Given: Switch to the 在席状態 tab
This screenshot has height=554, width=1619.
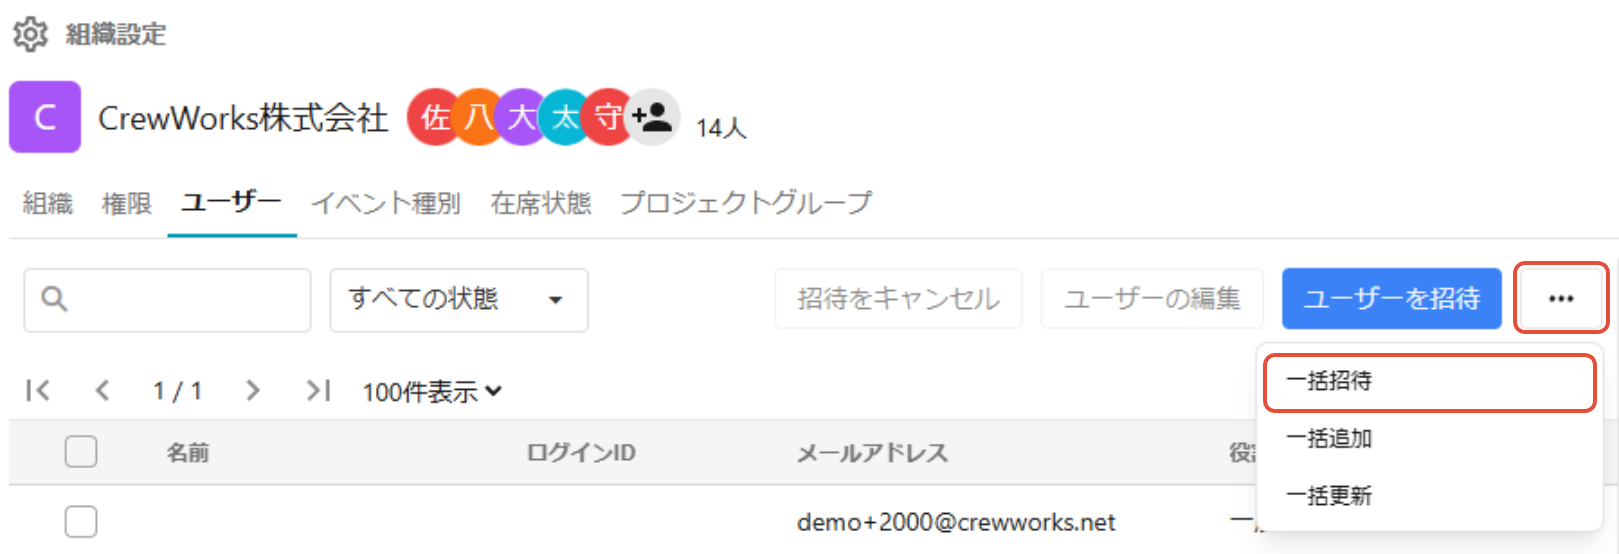Looking at the screenshot, I should click(541, 204).
